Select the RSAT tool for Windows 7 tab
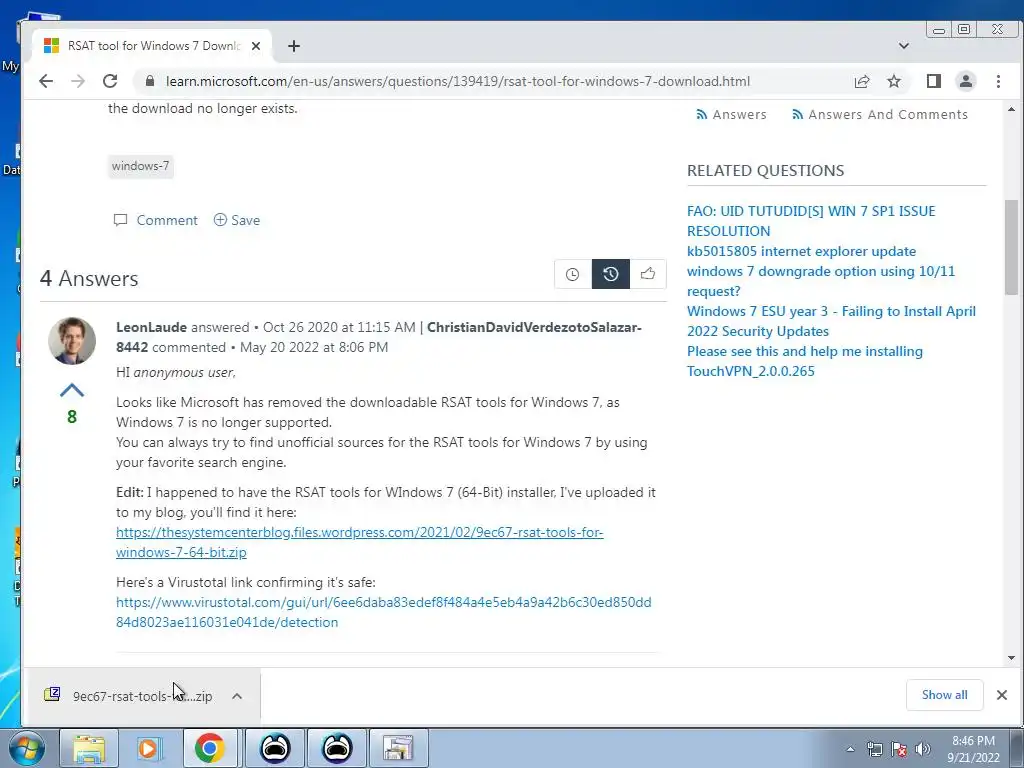The height and width of the screenshot is (768, 1024). click(152, 46)
